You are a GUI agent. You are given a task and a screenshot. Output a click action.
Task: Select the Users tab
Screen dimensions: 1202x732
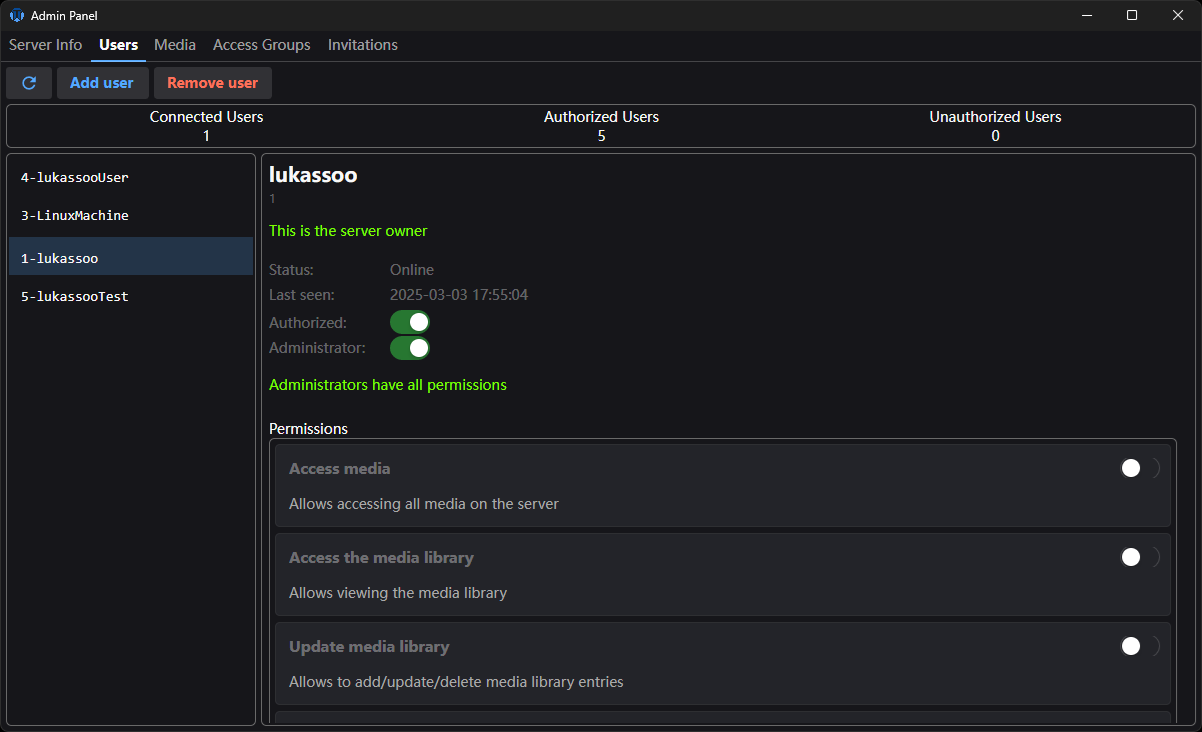click(119, 45)
